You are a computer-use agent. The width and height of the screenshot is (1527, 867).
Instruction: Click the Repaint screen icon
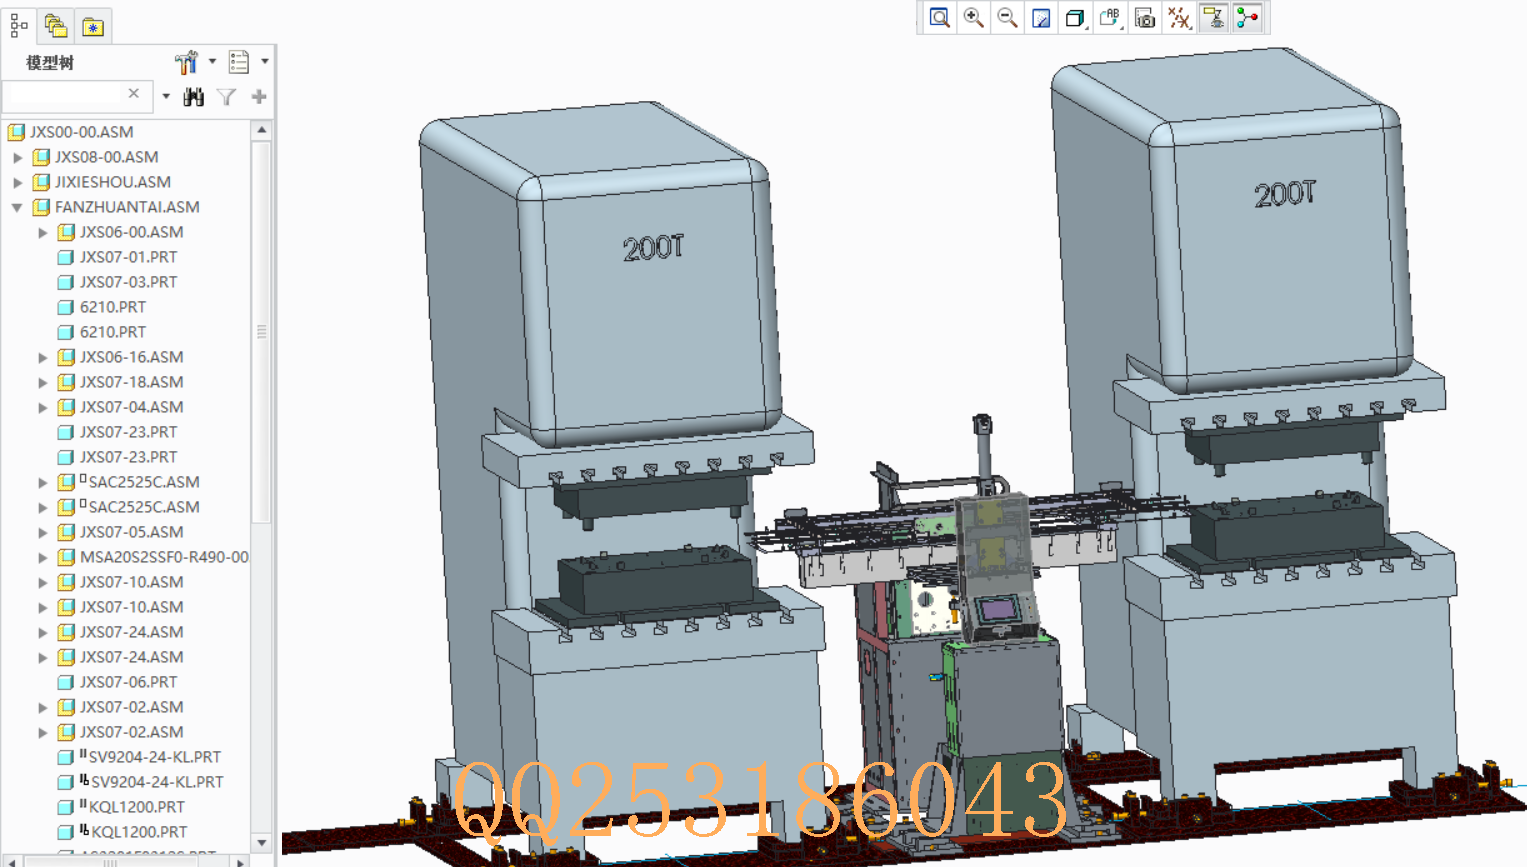click(1041, 18)
